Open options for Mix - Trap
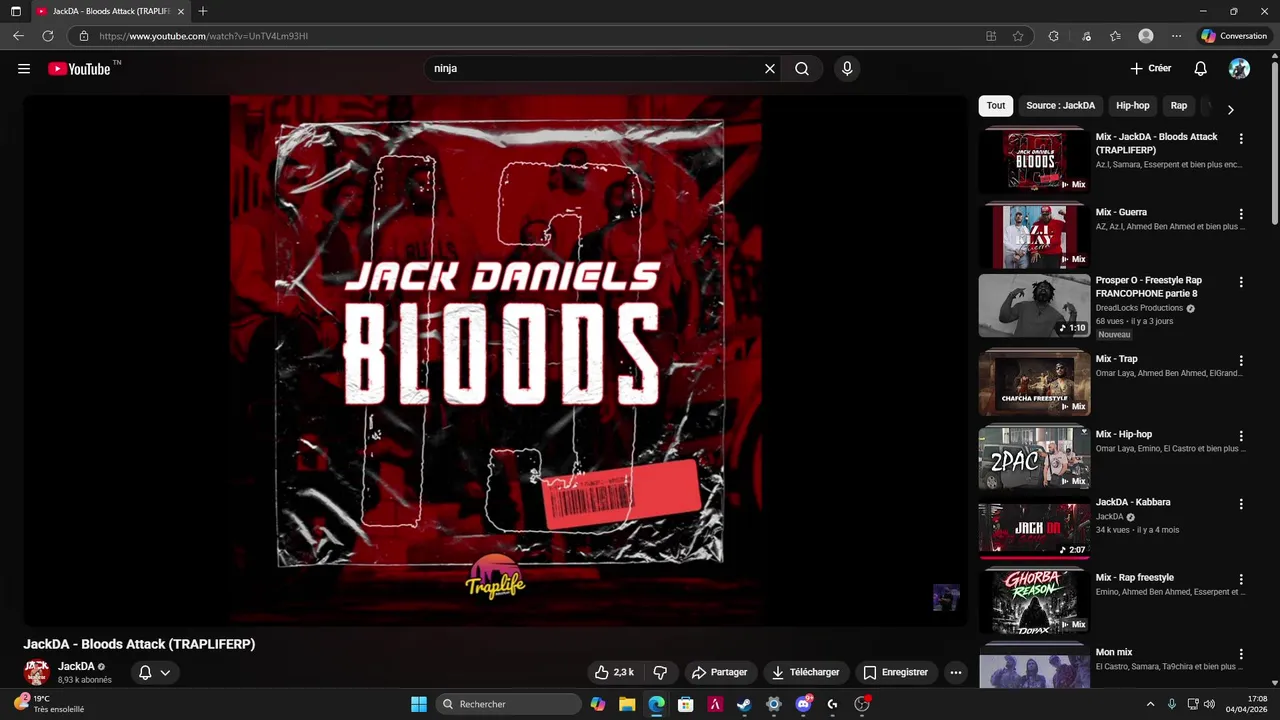The width and height of the screenshot is (1280, 720). [1241, 361]
